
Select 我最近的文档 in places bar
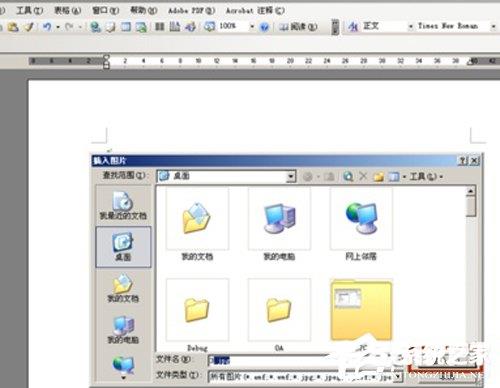point(123,206)
